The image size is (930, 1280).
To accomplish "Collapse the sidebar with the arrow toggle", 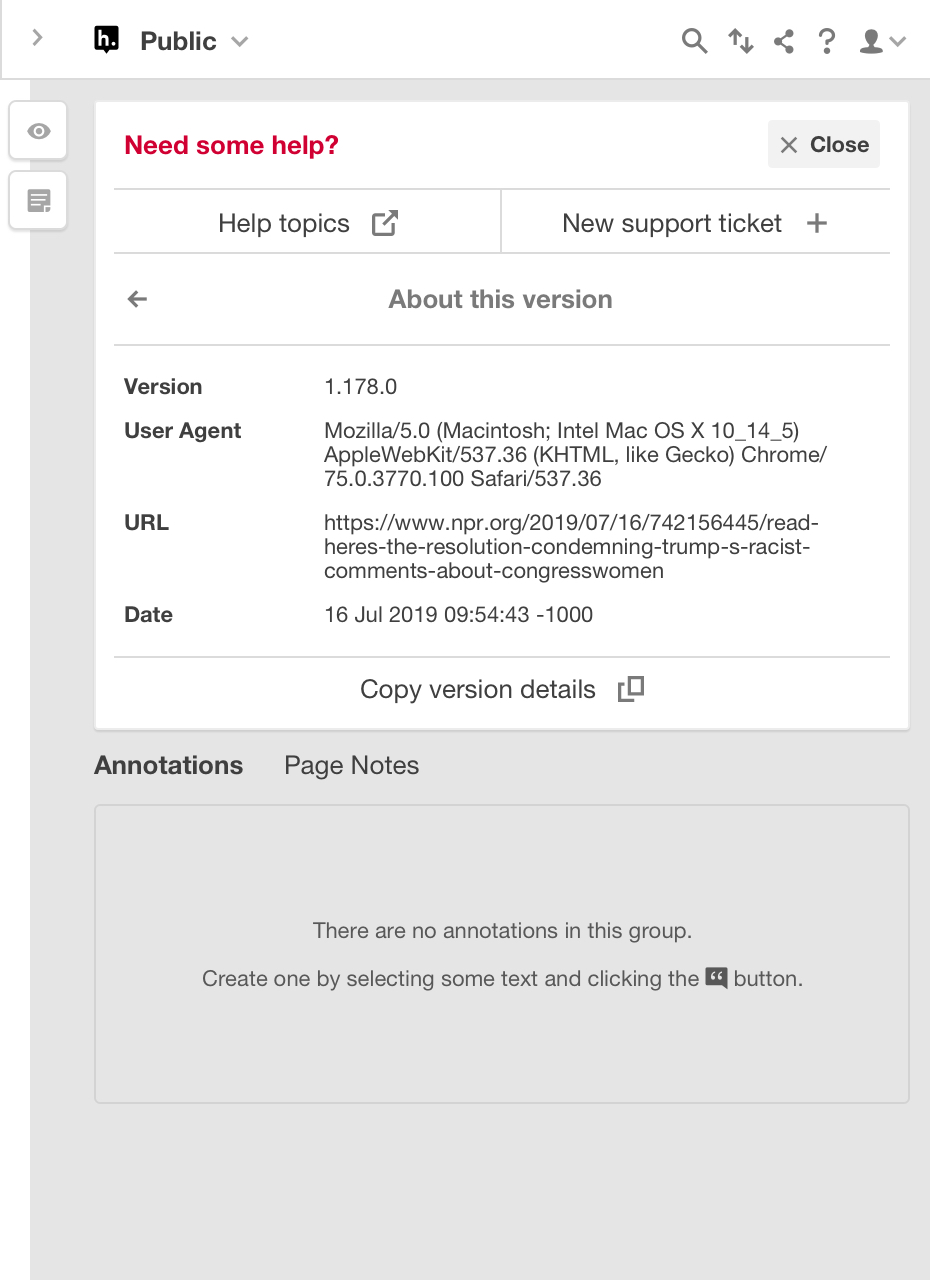I will [36, 38].
